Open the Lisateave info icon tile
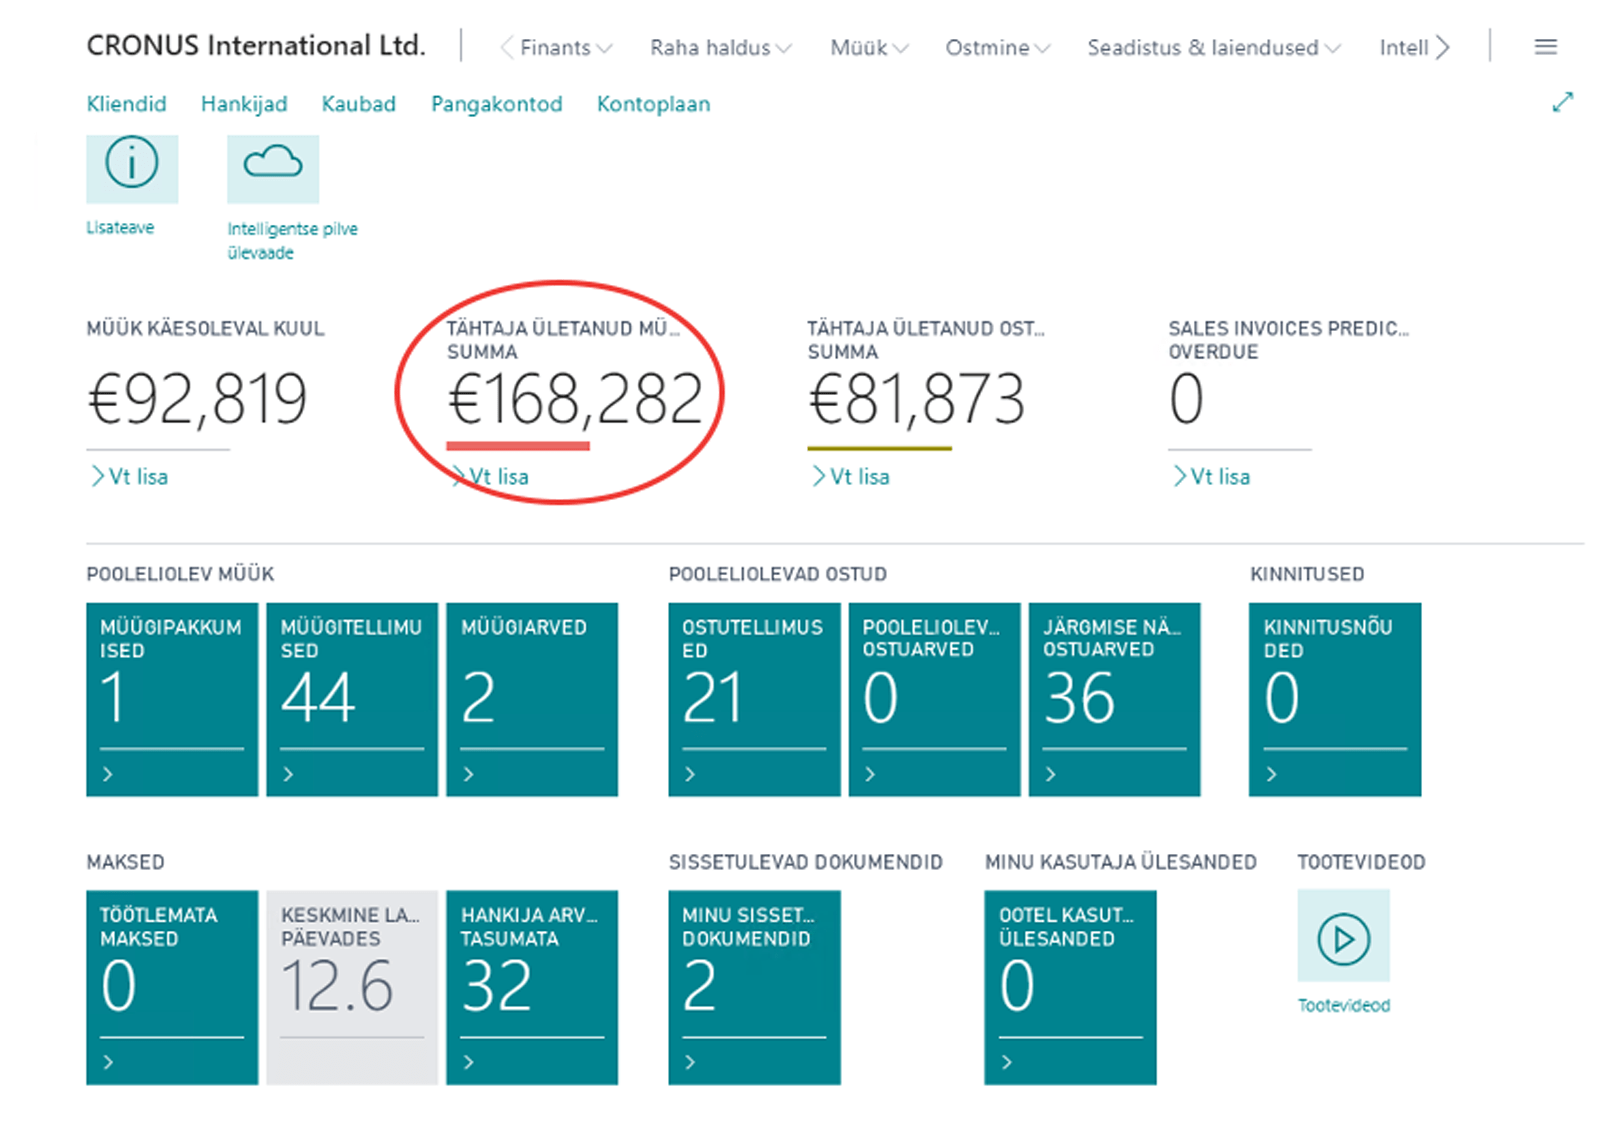The height and width of the screenshot is (1138, 1600). 132,168
